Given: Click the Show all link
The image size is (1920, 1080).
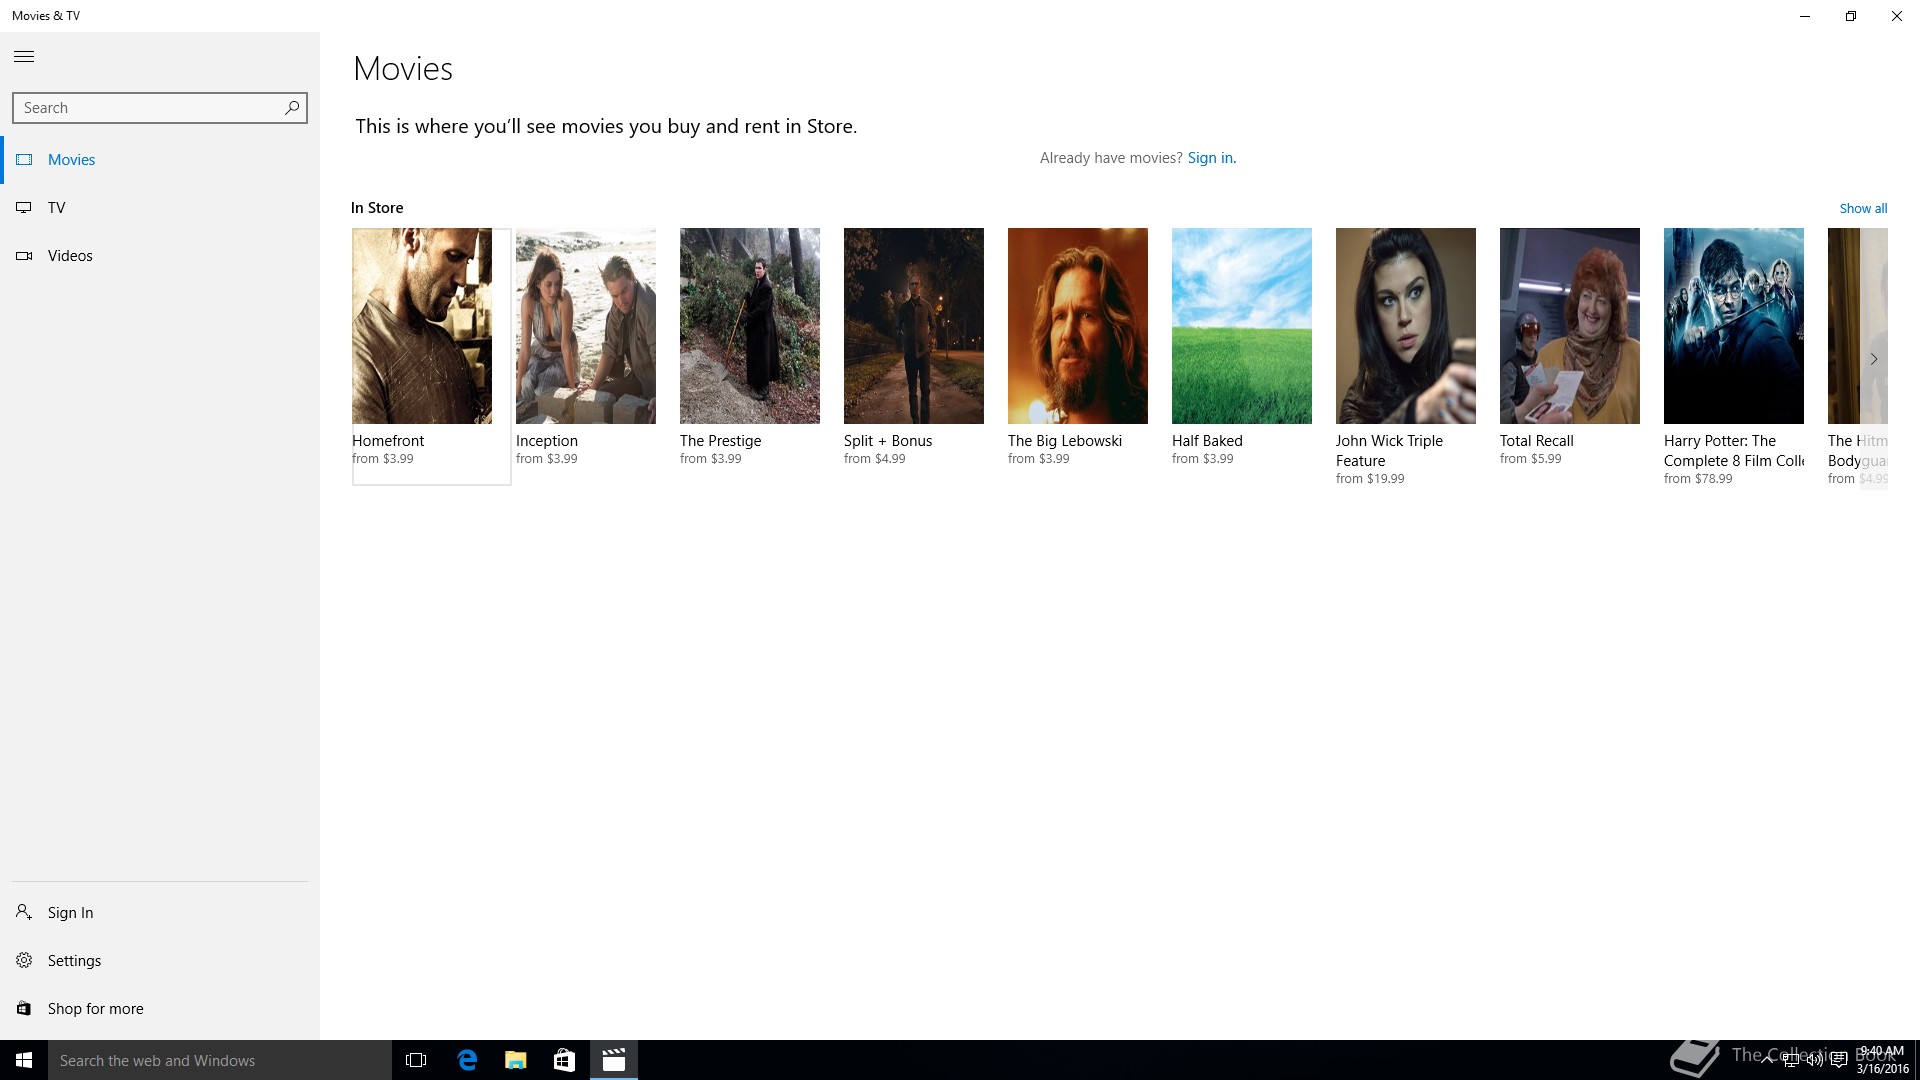Looking at the screenshot, I should tap(1863, 208).
